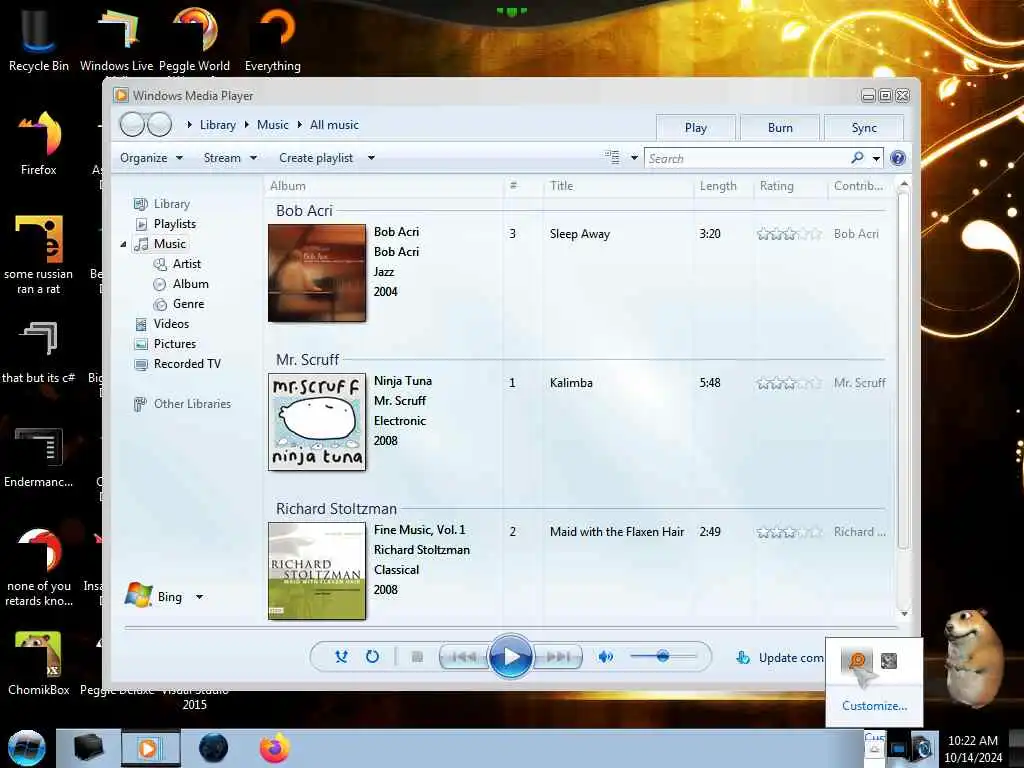This screenshot has height=768, width=1024.
Task: Click the vertical scrollbar in track list
Action: (904, 370)
